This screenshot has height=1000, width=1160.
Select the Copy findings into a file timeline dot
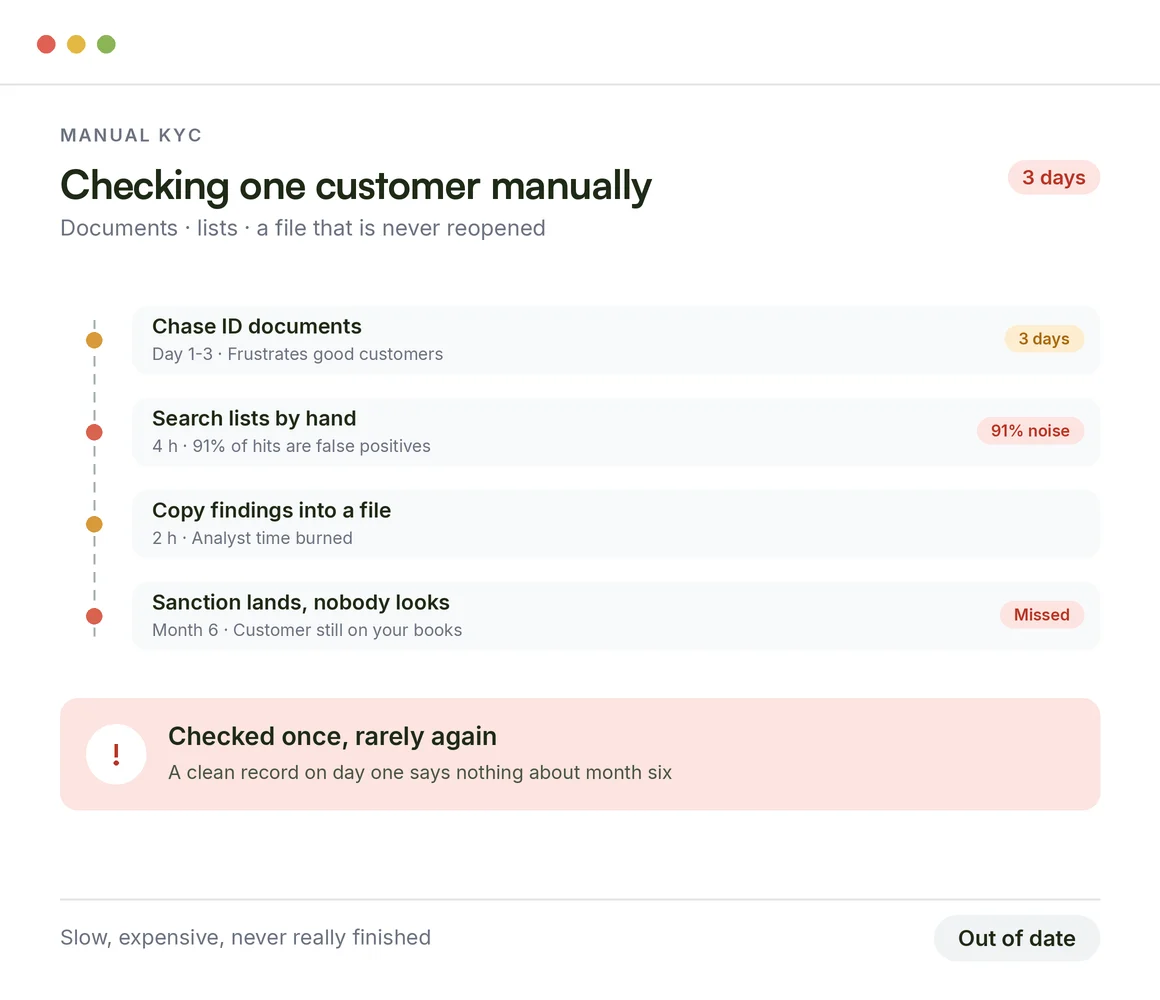point(94,524)
